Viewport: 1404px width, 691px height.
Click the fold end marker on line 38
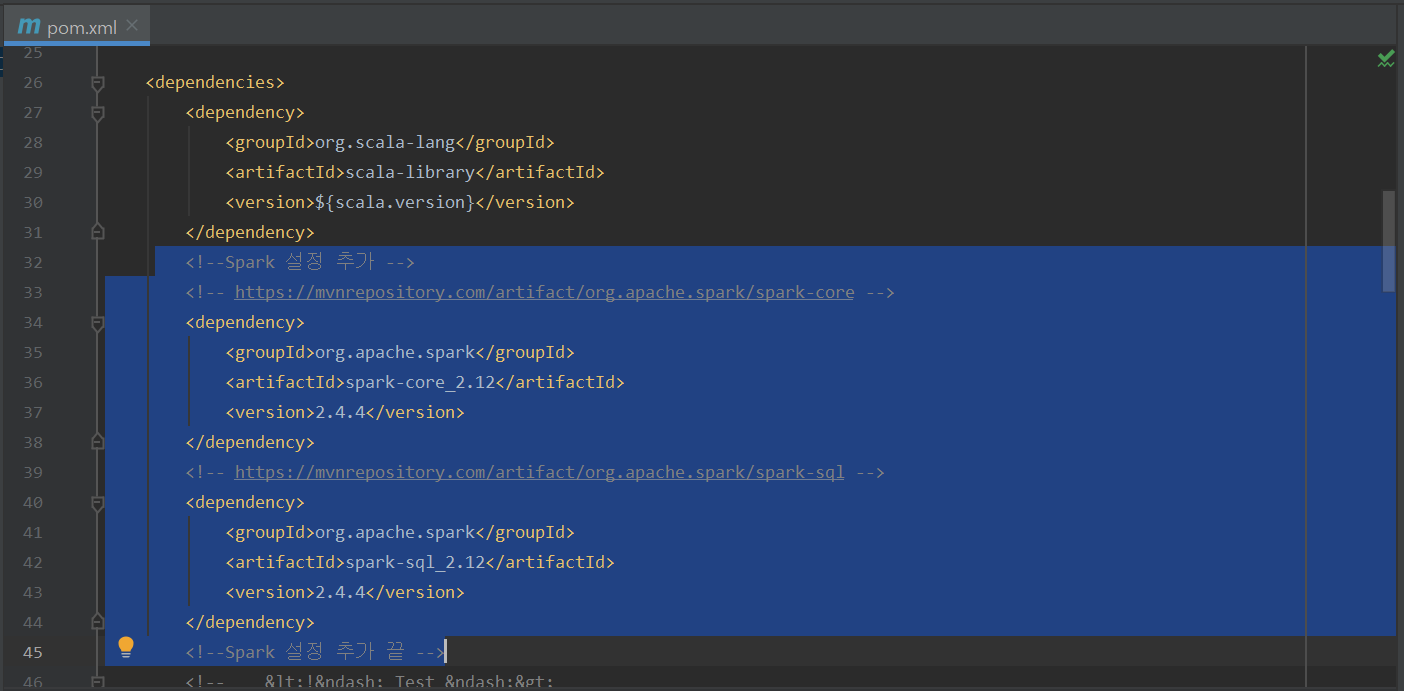(97, 442)
